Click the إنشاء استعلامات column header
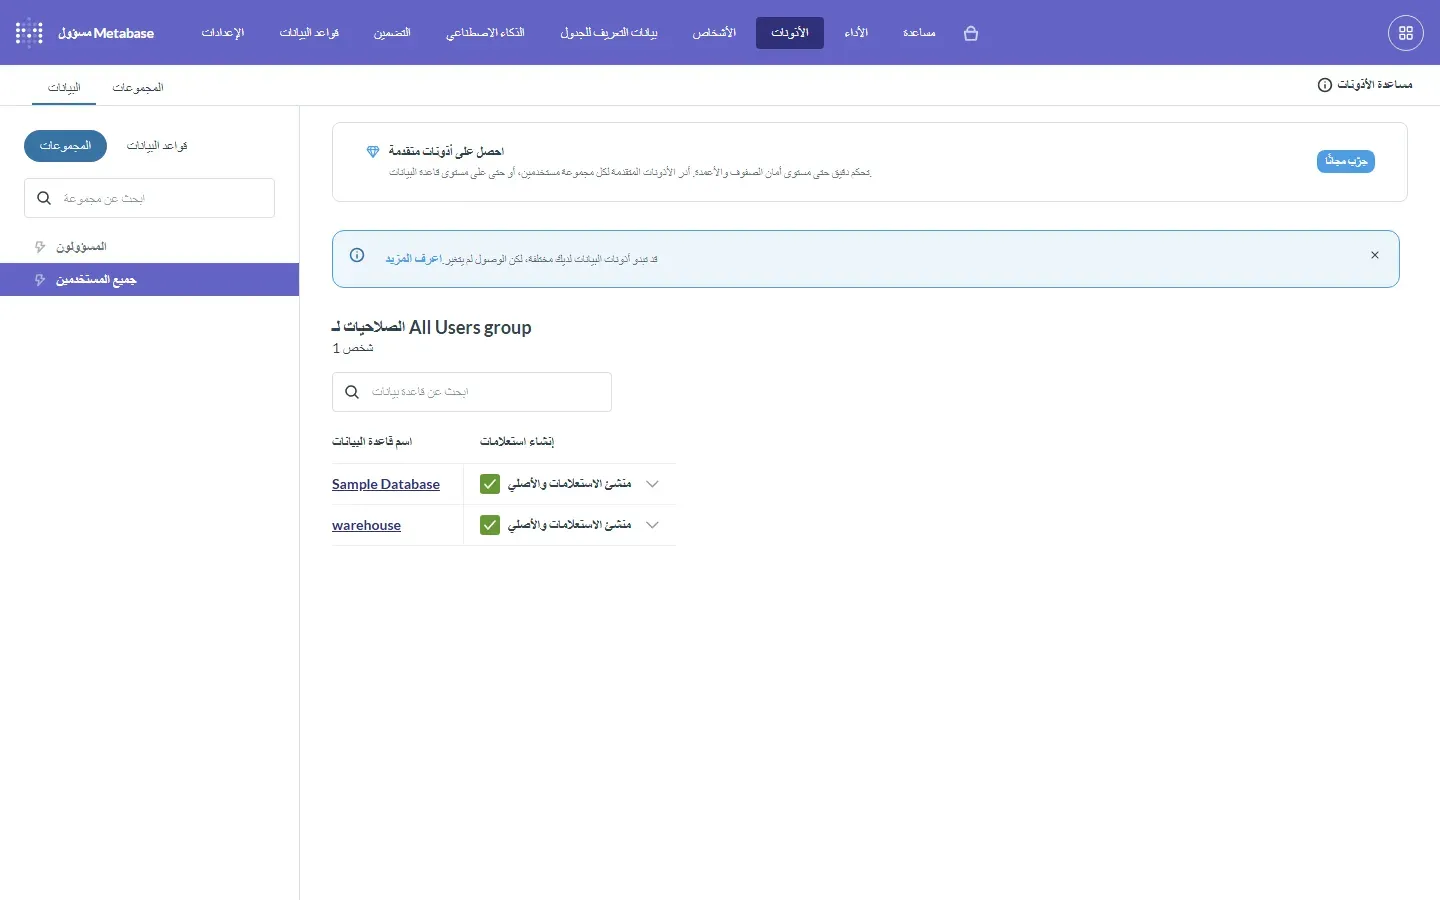 coord(517,441)
